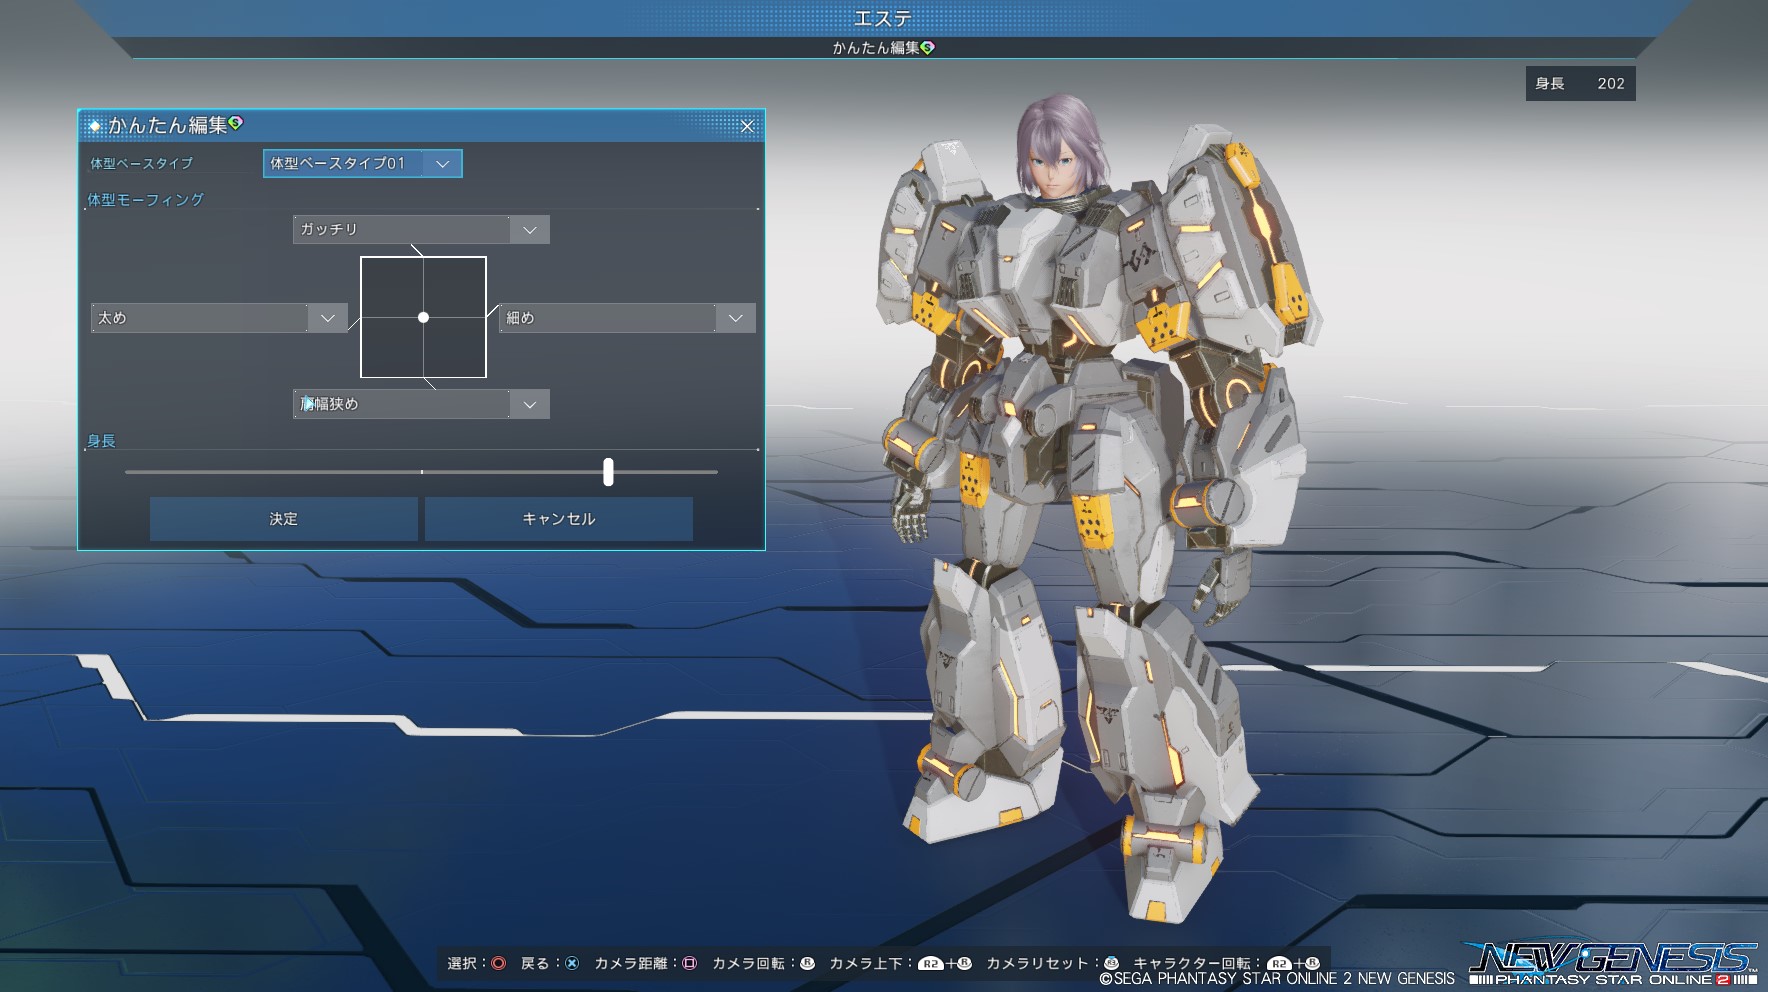Click the R-stick icon beside カメラ回転
The image size is (1768, 992).
pos(807,963)
